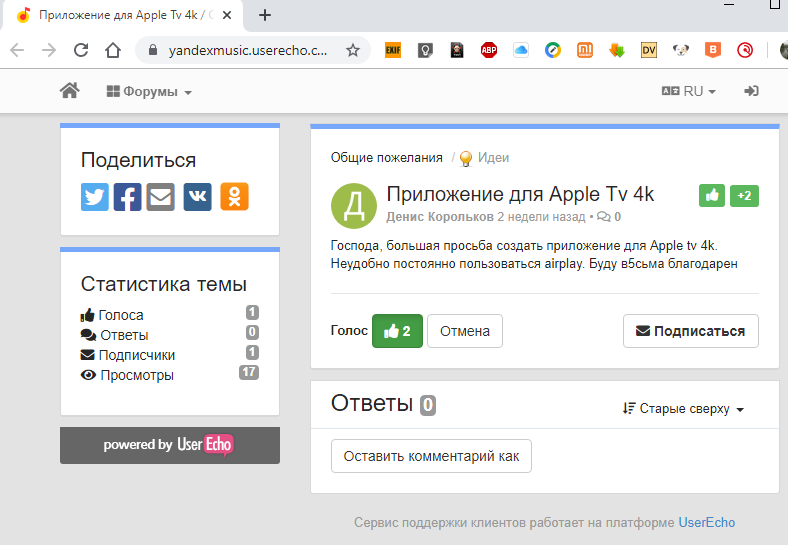This screenshot has height=545, width=788.
Task: Toggle the green thumbs-up vote beside the title
Action: tap(712, 196)
